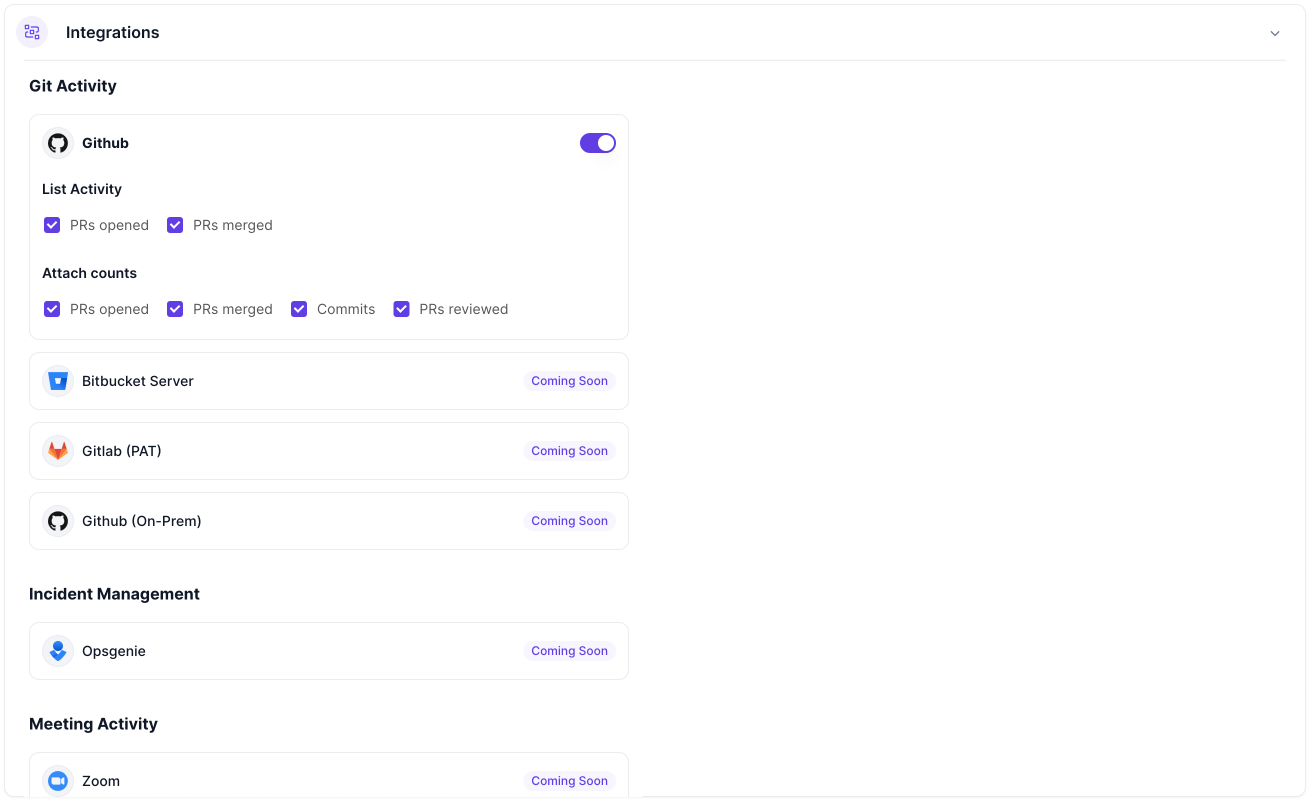Viewport: 1310px width, 801px height.
Task: Click the Github card name
Action: [x=105, y=143]
